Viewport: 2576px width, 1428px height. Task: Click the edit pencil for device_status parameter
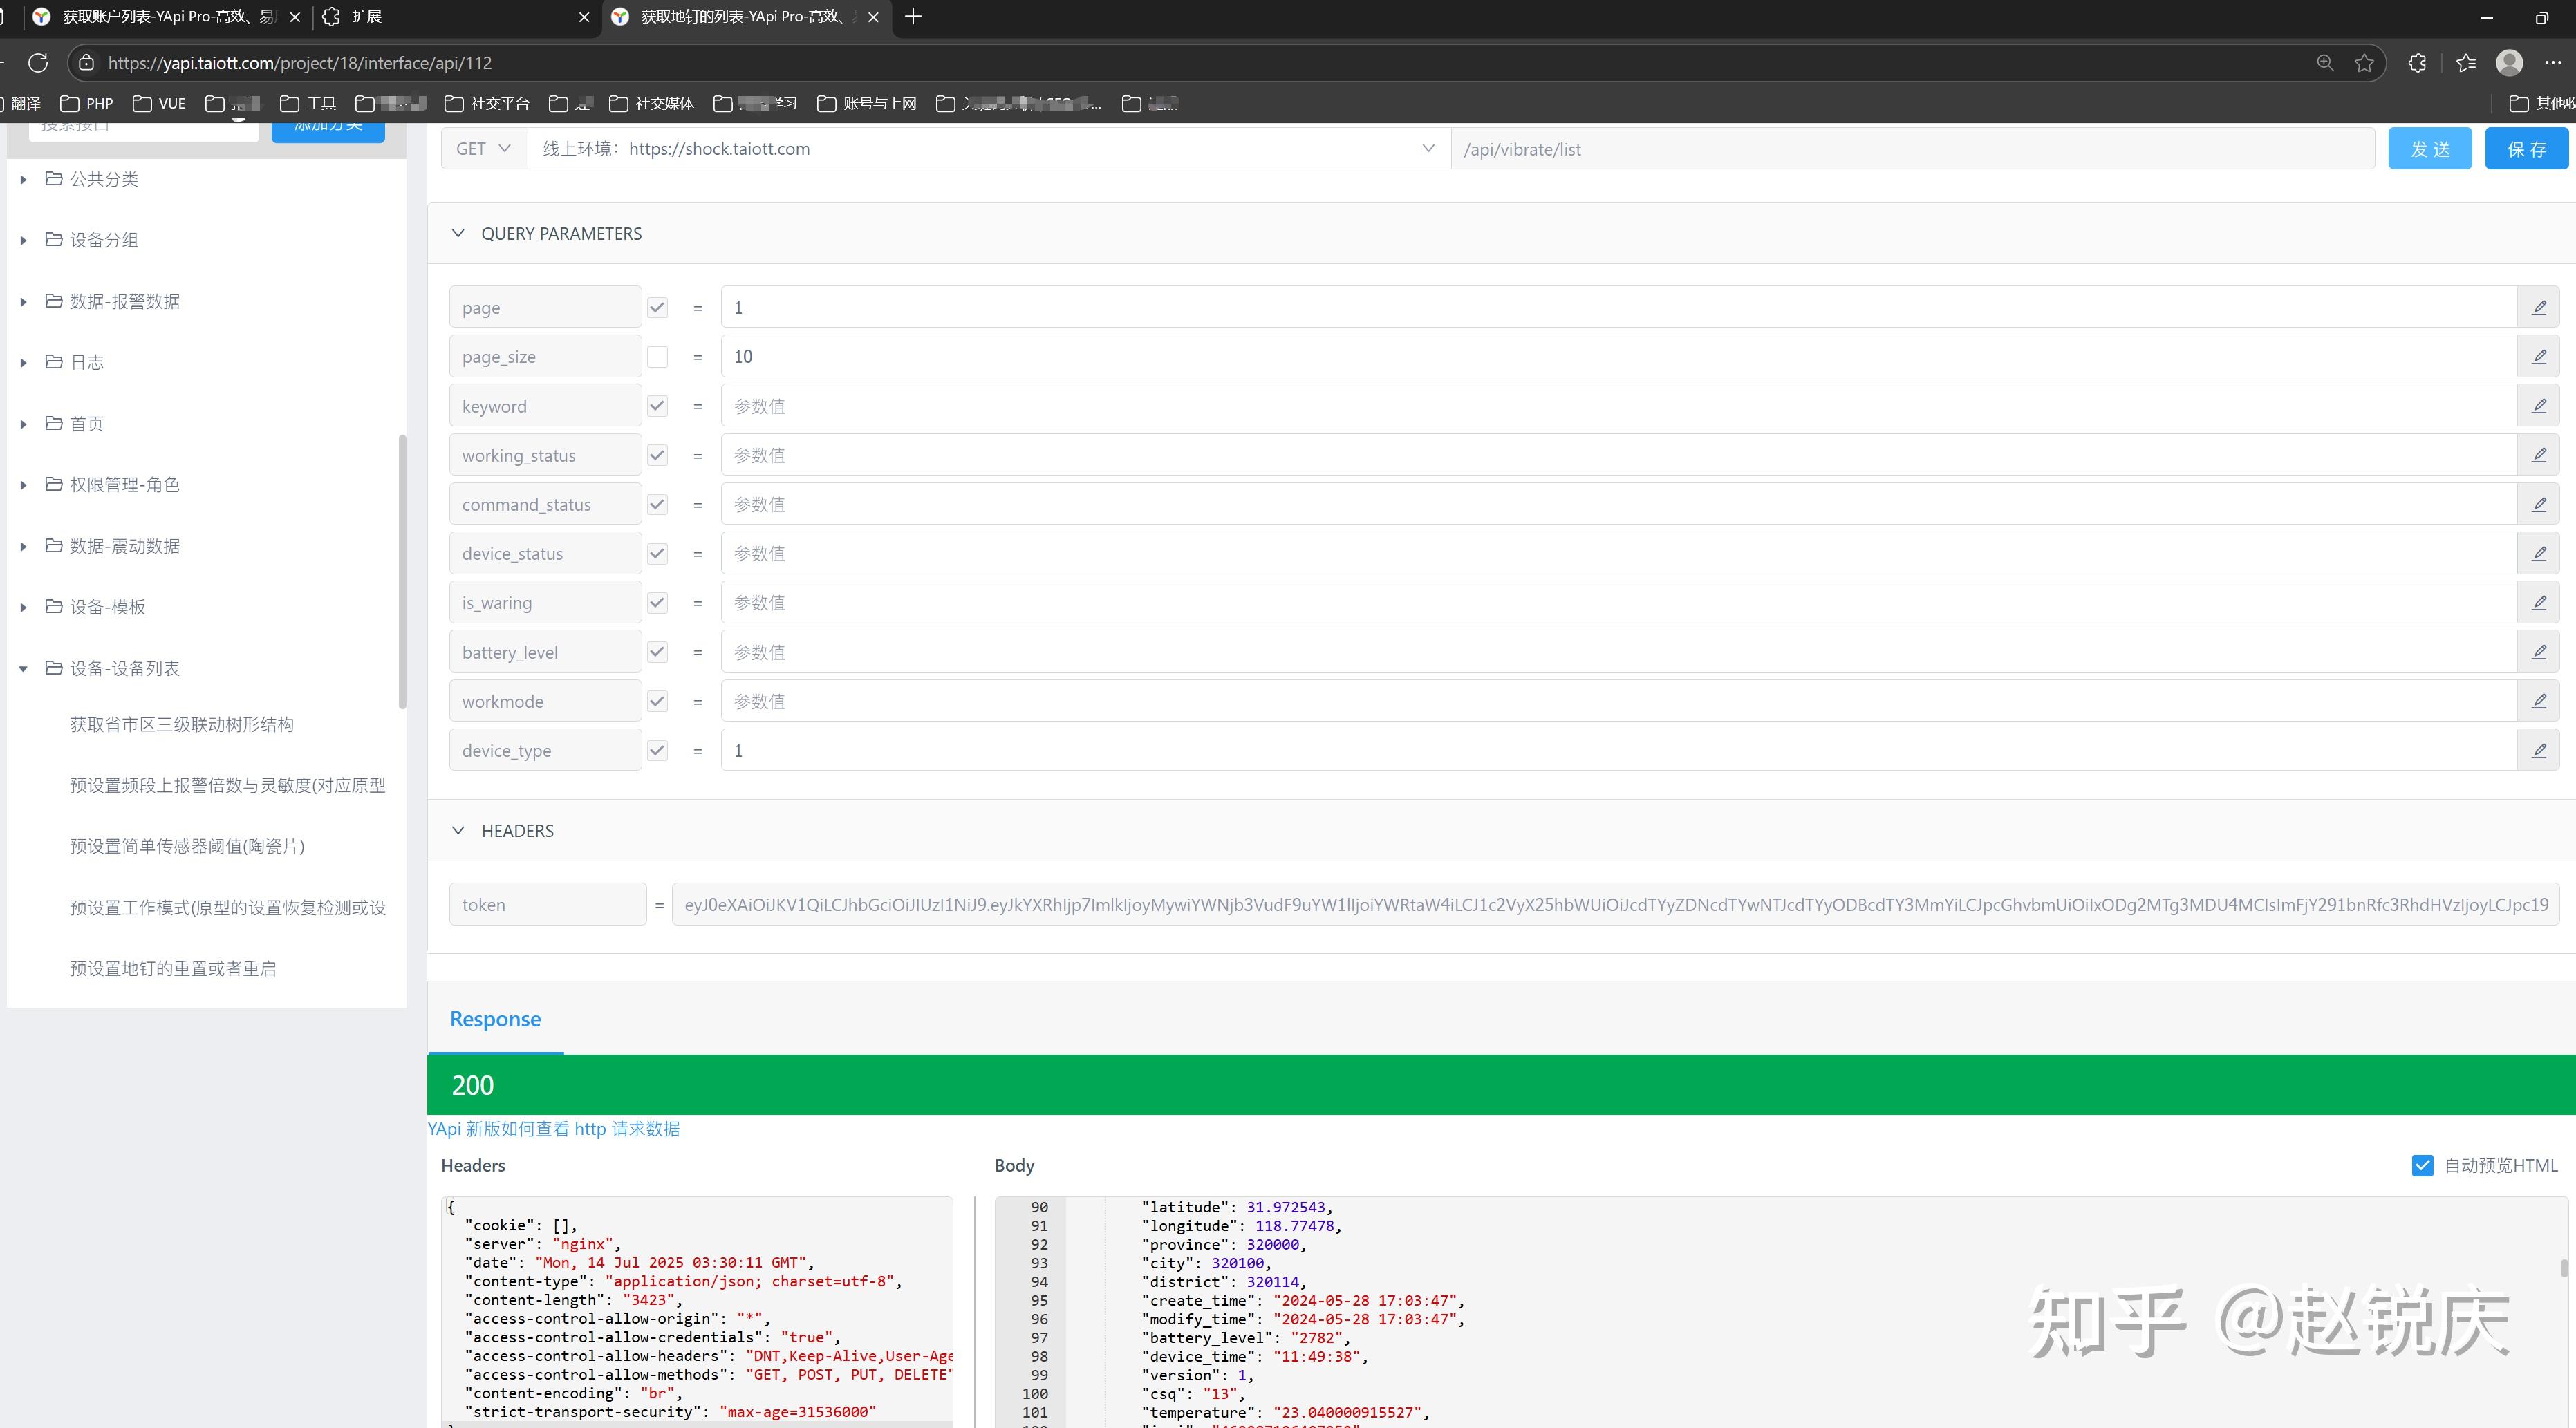[2538, 553]
